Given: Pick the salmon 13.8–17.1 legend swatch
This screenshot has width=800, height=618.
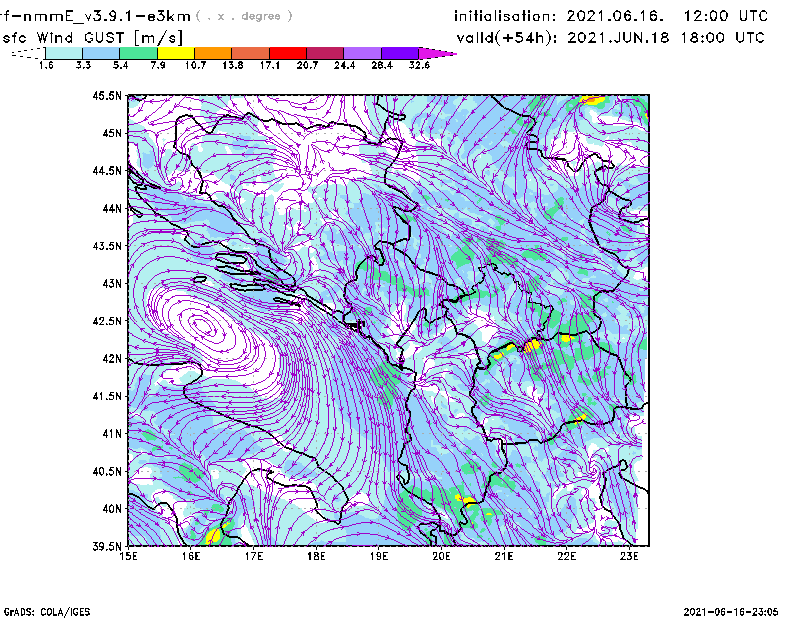Looking at the screenshot, I should coord(251,53).
